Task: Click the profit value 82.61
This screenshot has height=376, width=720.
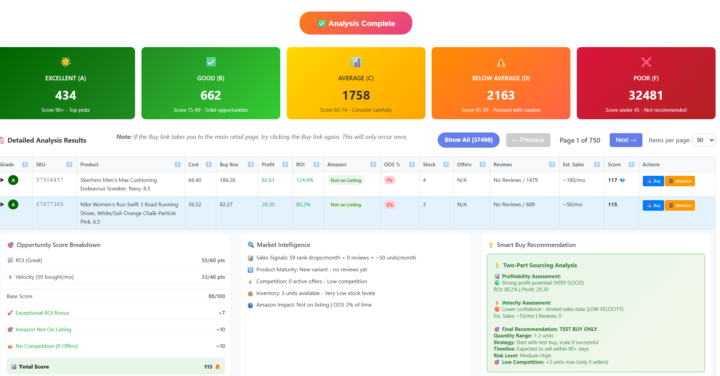Action: click(x=268, y=180)
